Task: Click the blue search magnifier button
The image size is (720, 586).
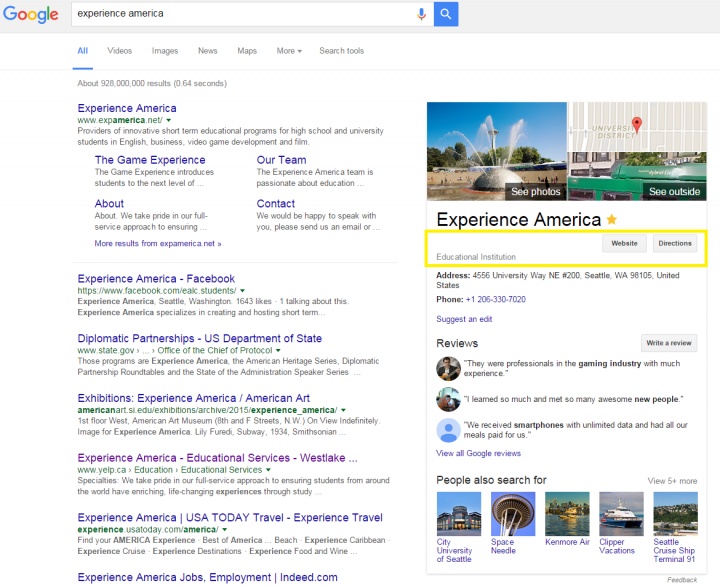Action: (445, 14)
